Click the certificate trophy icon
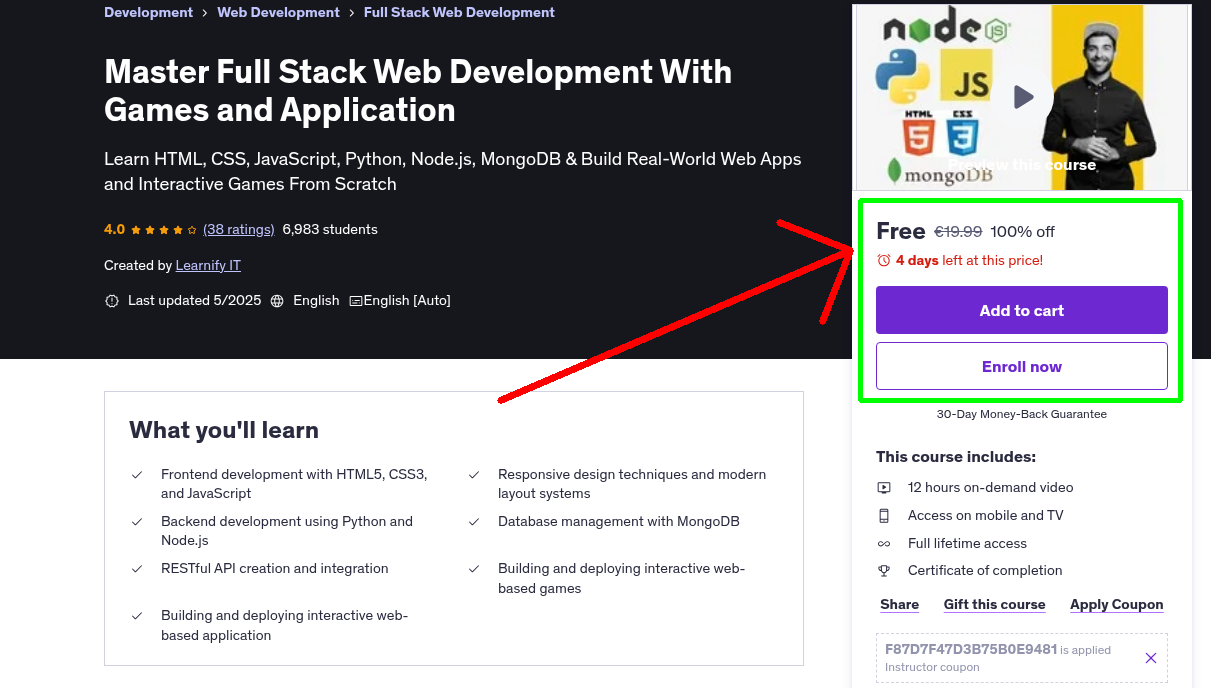The width and height of the screenshot is (1211, 688). [x=884, y=571]
